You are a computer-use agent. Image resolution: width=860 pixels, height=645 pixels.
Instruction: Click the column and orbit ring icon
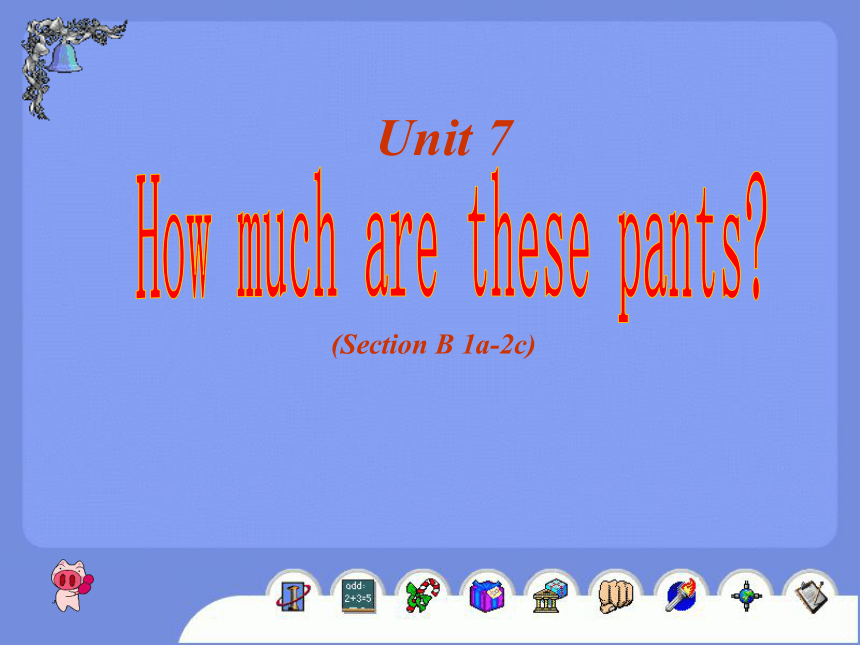click(x=293, y=597)
